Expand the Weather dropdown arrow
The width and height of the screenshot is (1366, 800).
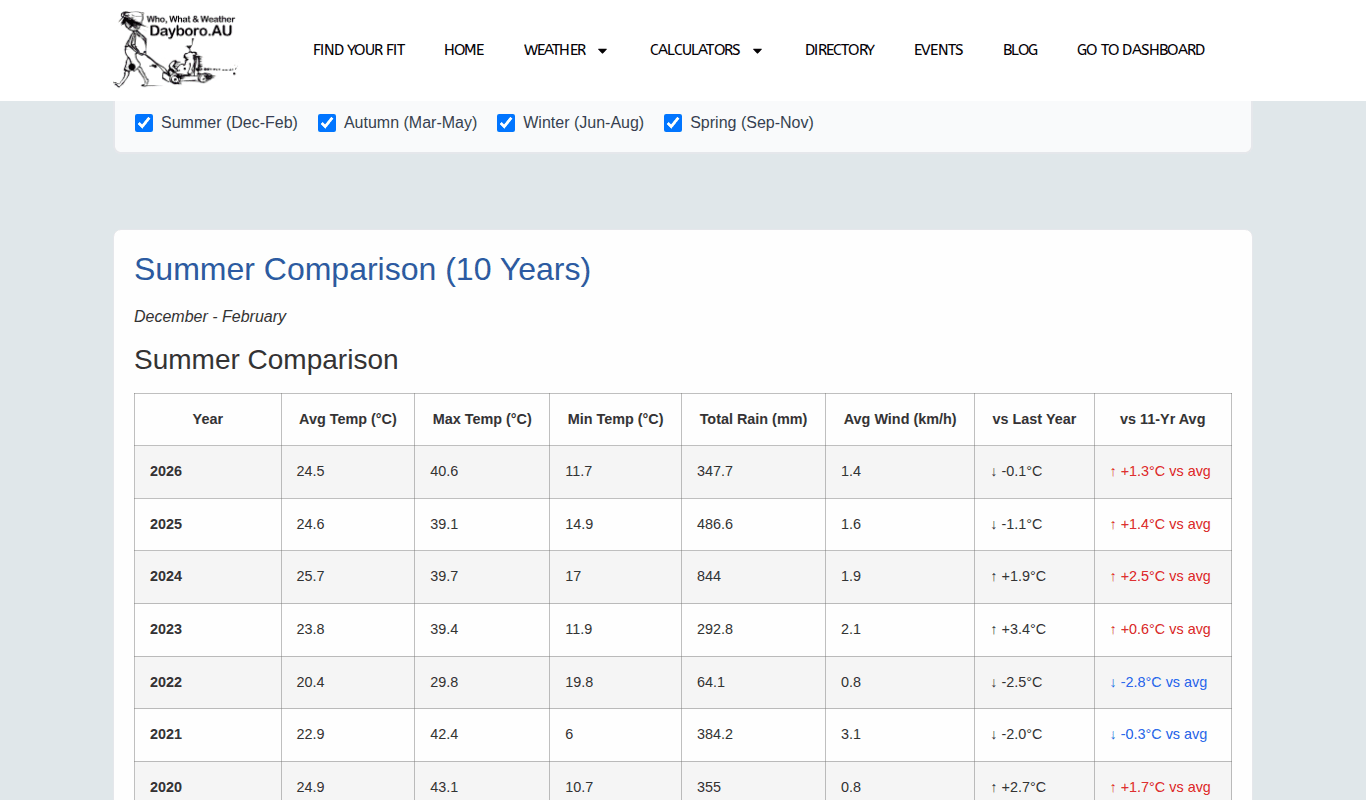pos(602,50)
